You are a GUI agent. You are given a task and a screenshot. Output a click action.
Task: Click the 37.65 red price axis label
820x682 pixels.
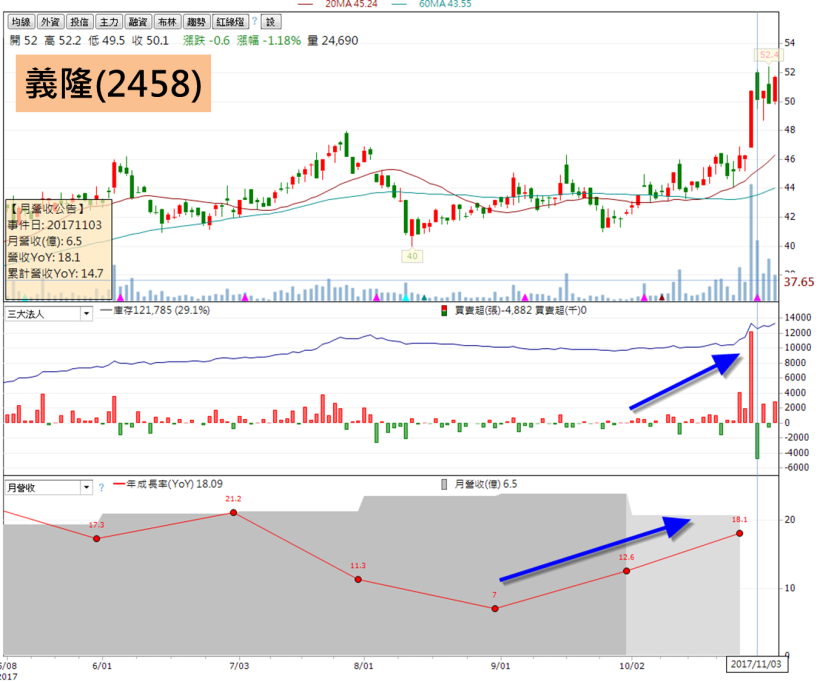click(x=799, y=282)
